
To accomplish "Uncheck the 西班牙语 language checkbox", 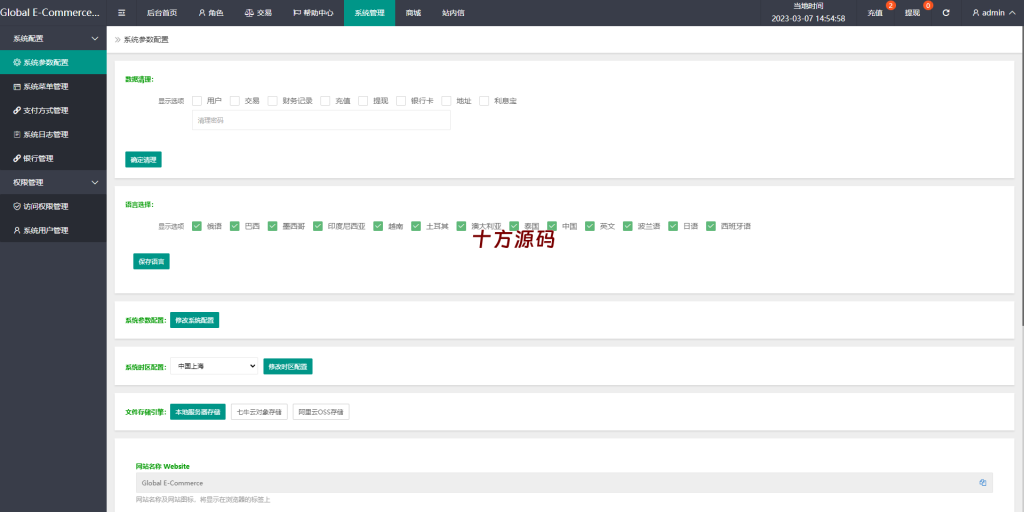I will click(x=711, y=227).
